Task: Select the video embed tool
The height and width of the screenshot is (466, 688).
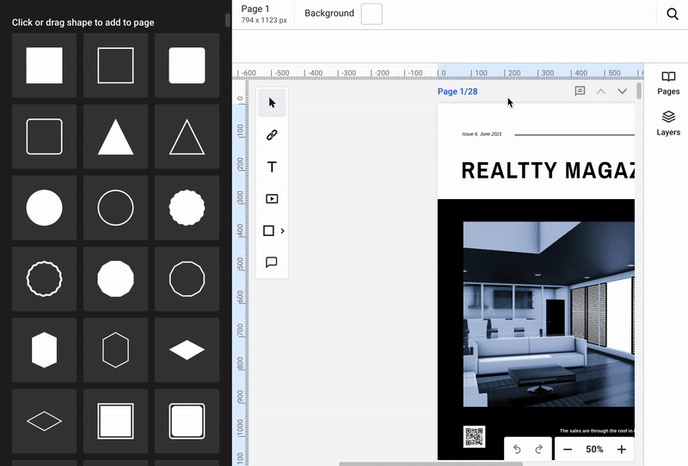Action: 272,199
